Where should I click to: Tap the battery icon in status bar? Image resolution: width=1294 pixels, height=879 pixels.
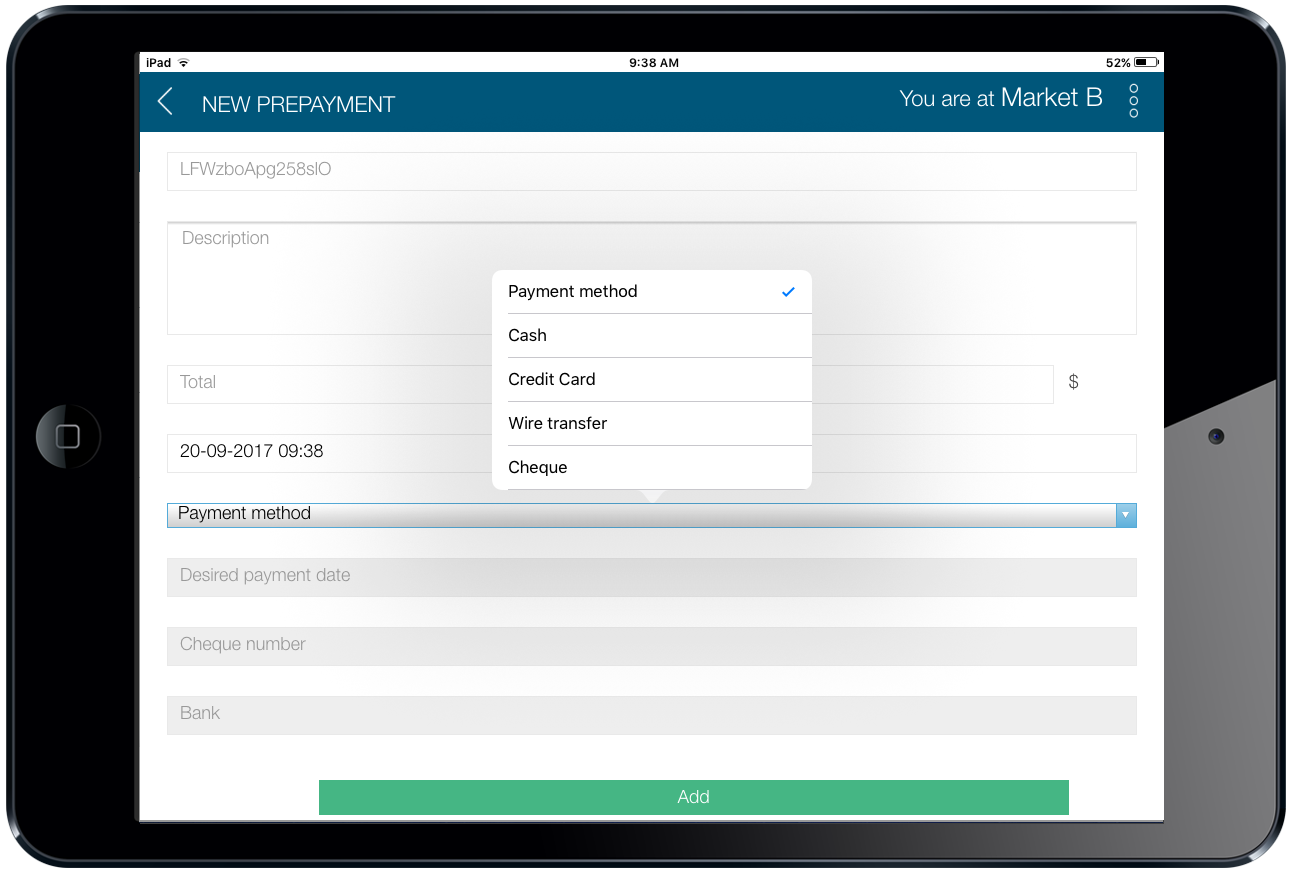point(1147,62)
